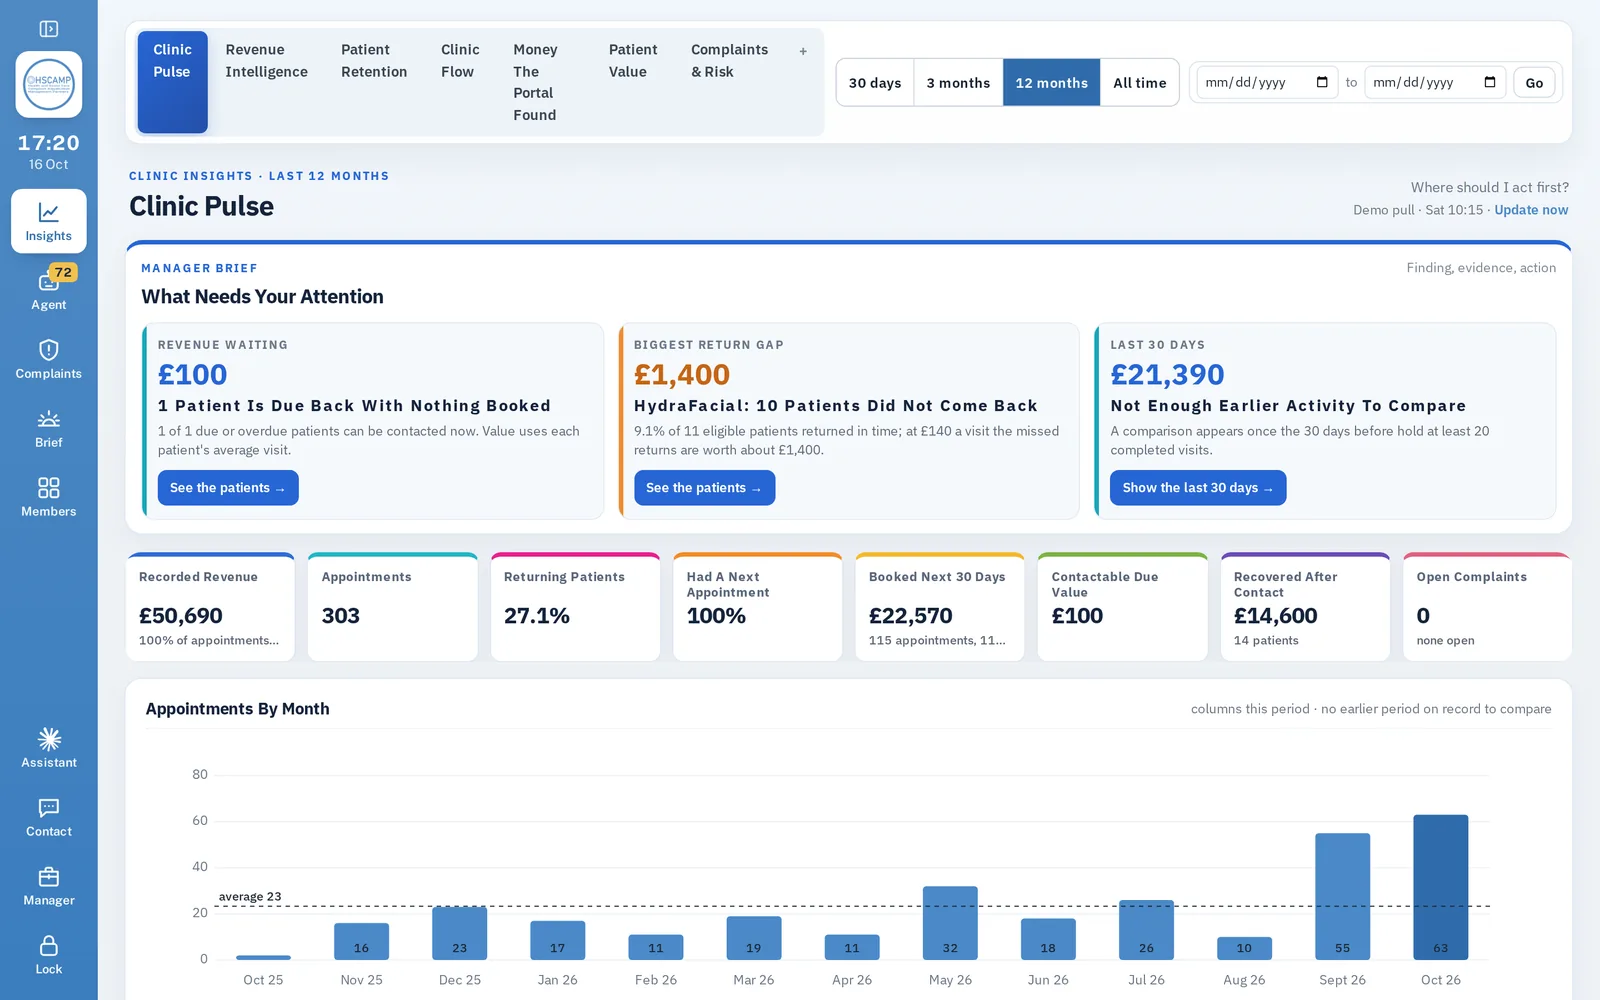
Task: Select the 12 months range
Action: [x=1051, y=83]
